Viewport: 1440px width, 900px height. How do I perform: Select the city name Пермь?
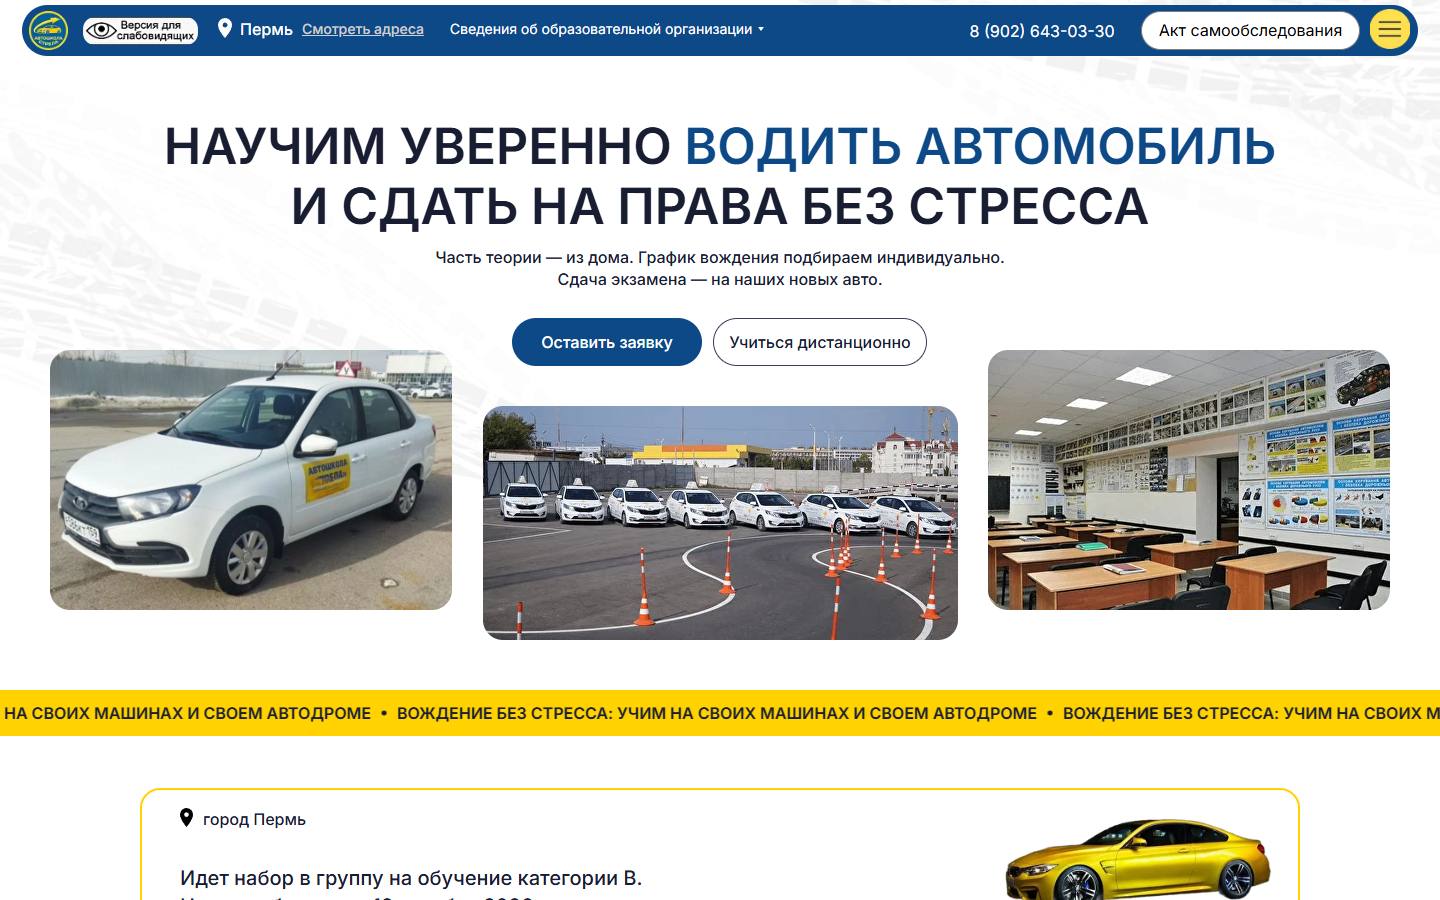[266, 30]
